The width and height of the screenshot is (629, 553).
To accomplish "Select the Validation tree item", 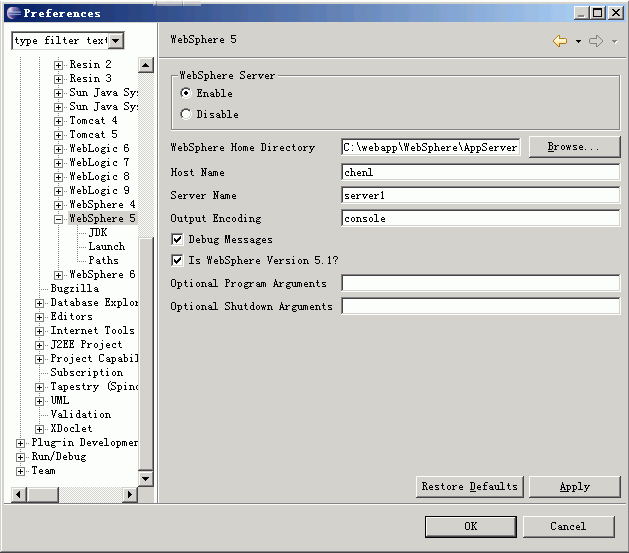I will [x=81, y=415].
